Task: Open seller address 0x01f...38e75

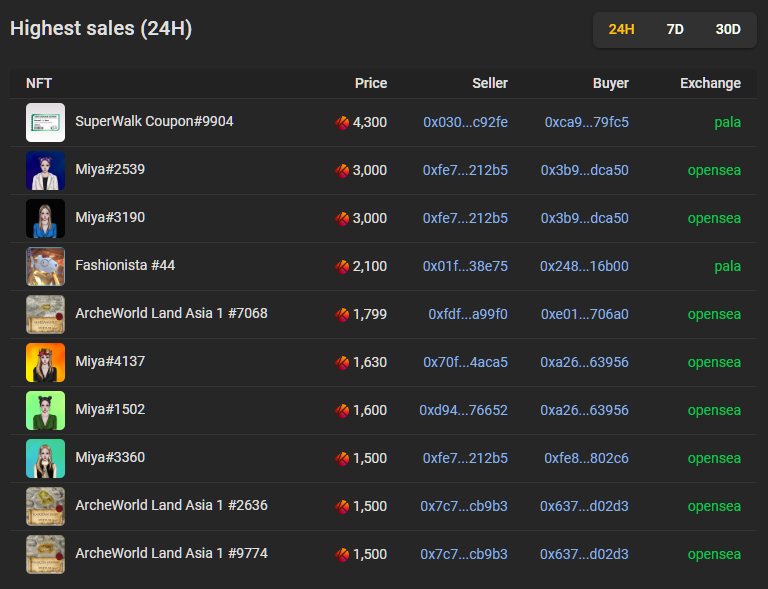Action: tap(465, 266)
